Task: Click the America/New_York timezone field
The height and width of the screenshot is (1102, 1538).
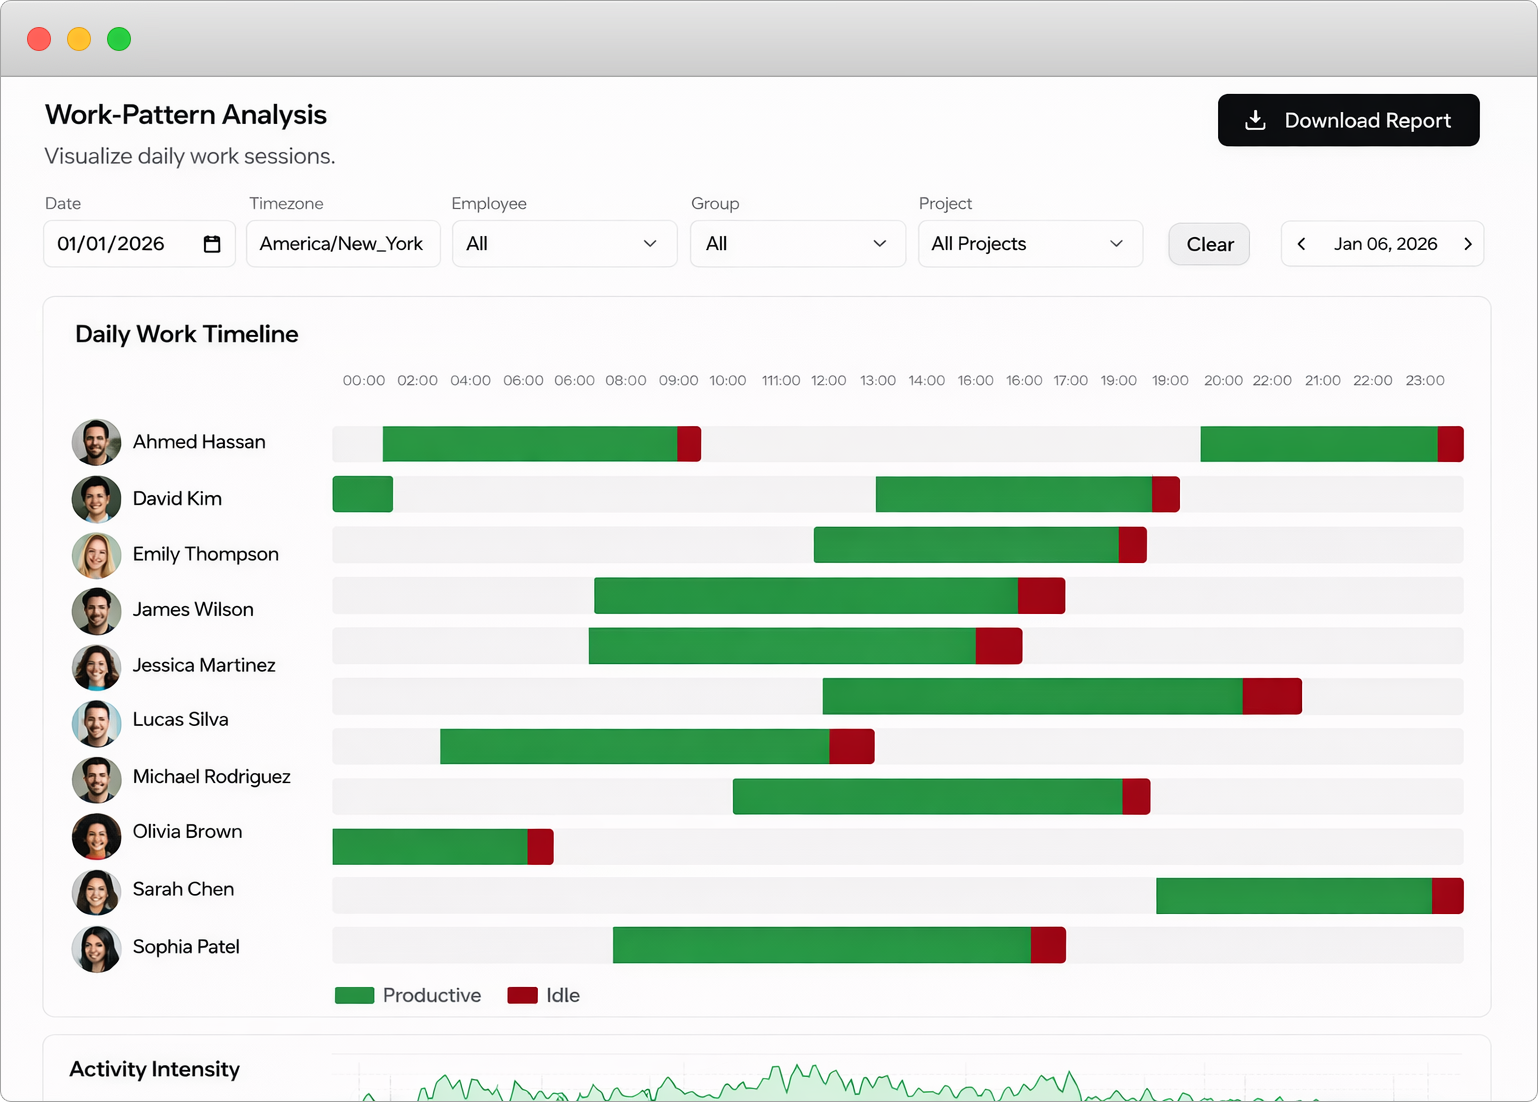Action: (343, 244)
